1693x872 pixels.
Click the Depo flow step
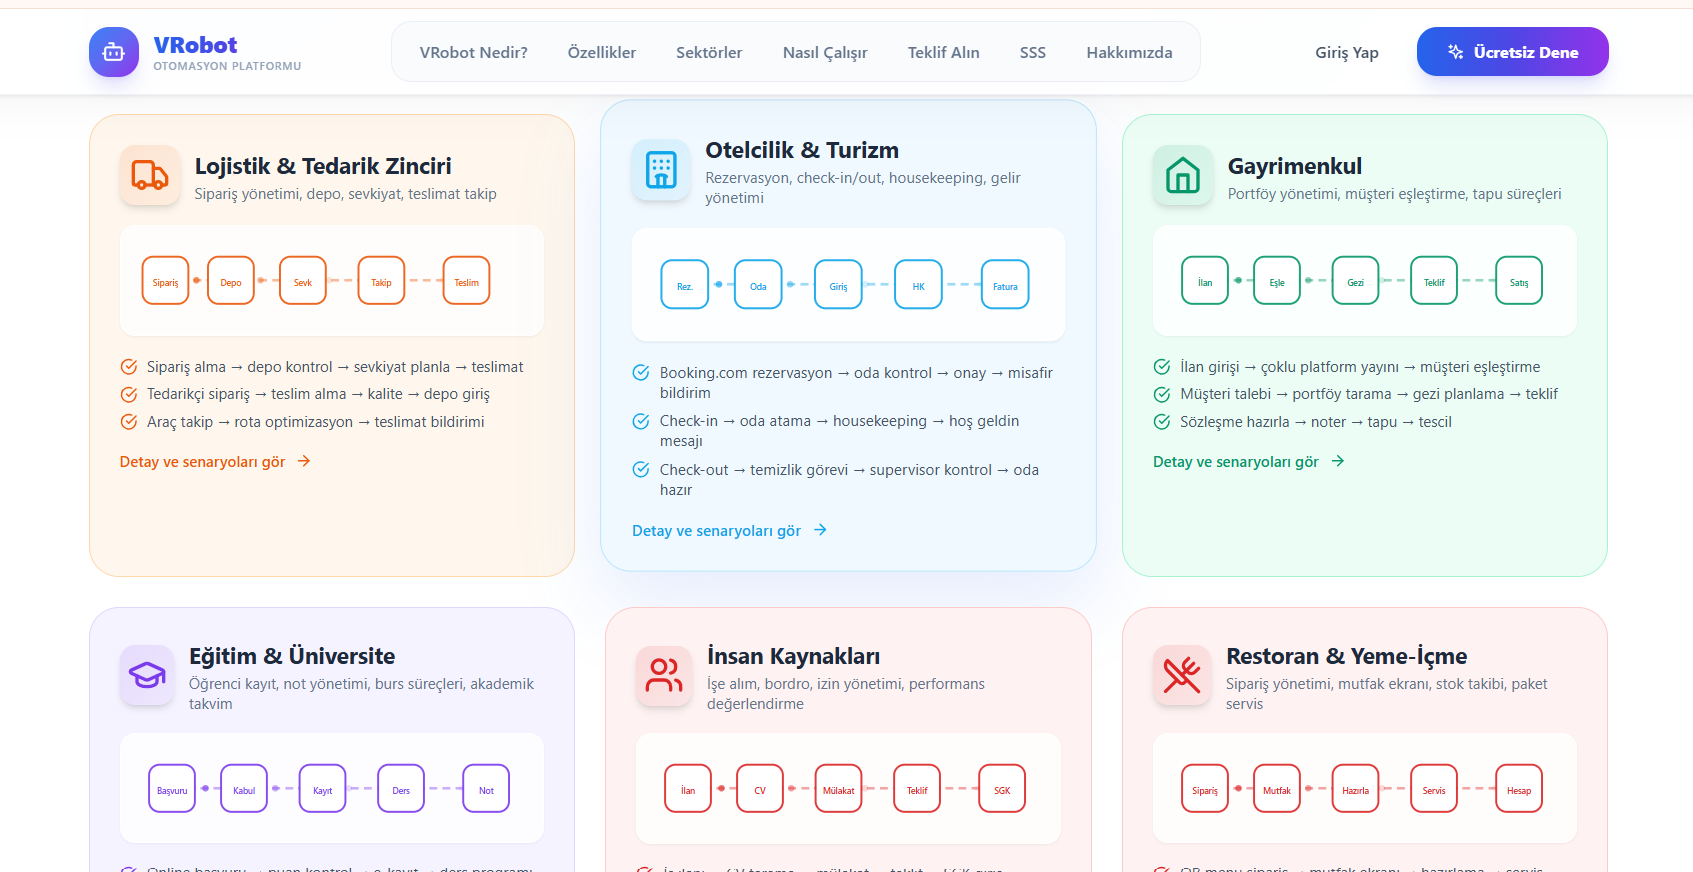[x=231, y=281]
